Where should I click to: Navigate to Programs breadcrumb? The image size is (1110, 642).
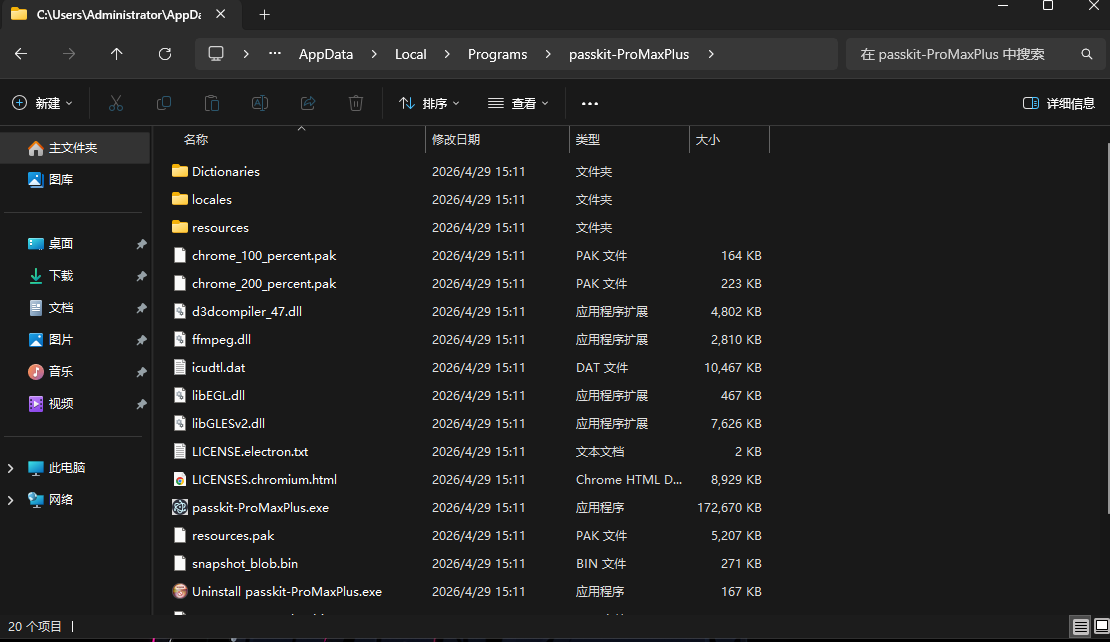pos(498,54)
